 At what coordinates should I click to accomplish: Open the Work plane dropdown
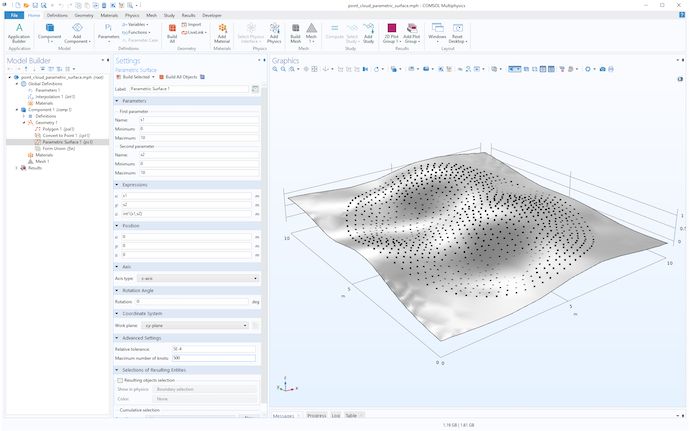[x=195, y=326]
